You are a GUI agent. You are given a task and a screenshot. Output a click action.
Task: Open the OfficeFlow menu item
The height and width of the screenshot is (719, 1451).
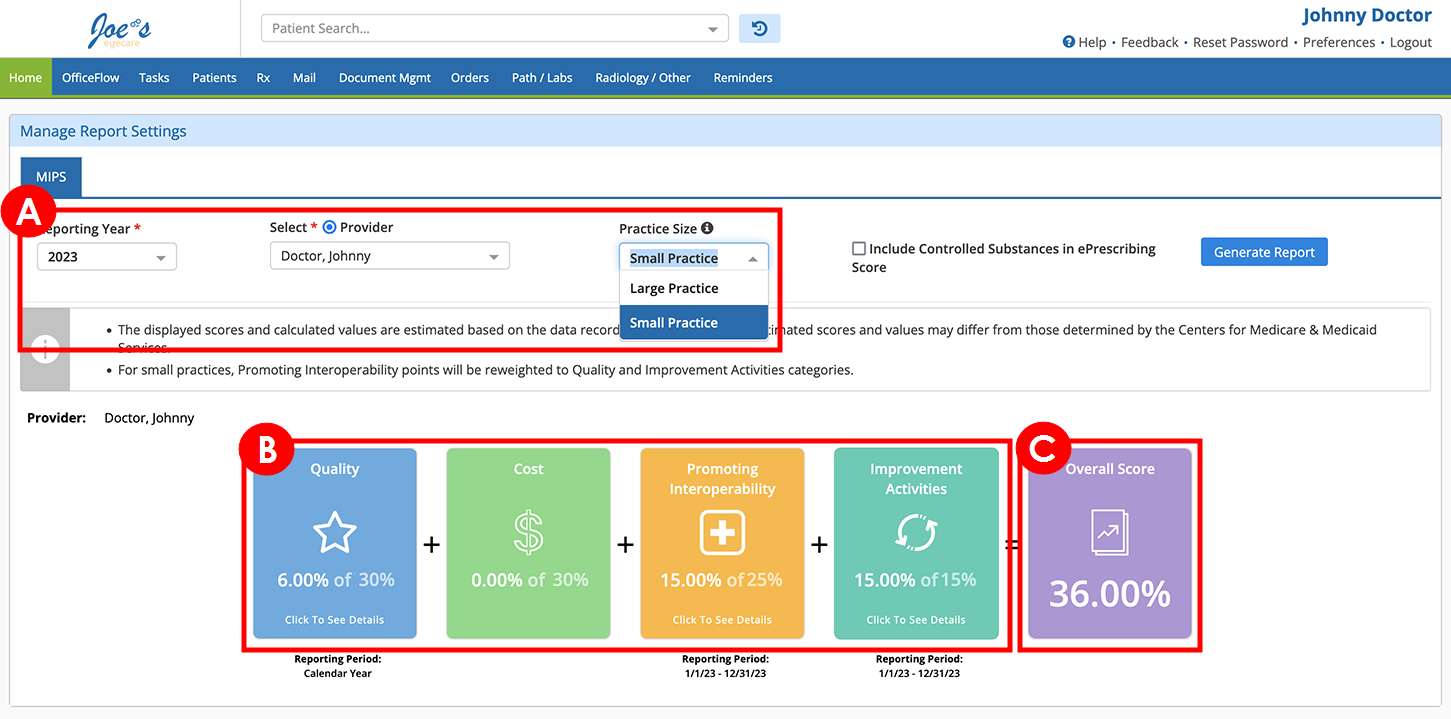90,78
